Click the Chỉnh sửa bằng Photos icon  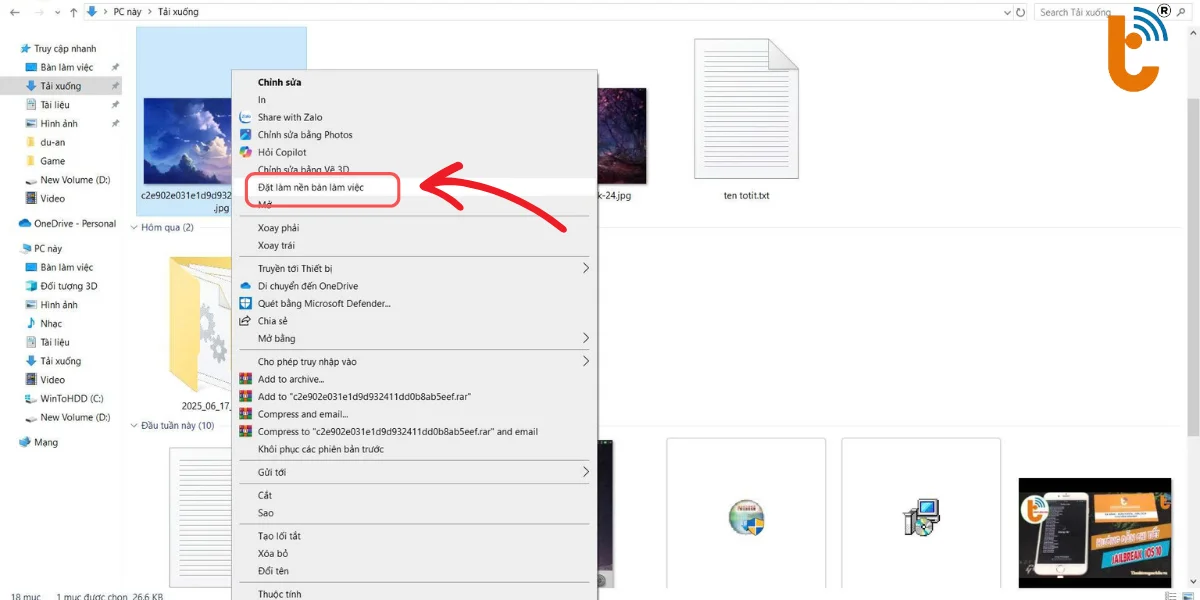tap(246, 135)
